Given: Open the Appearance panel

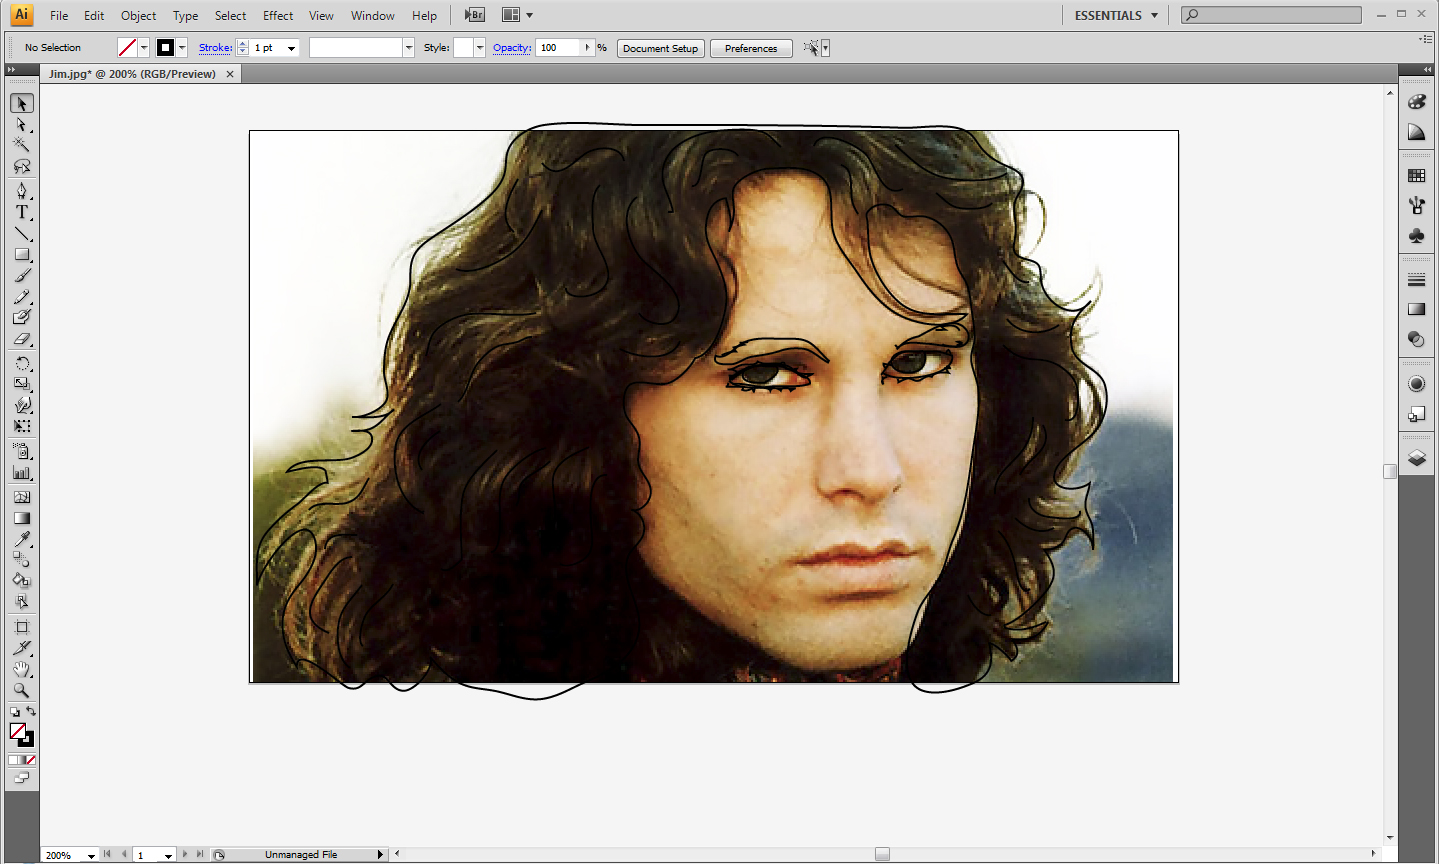Looking at the screenshot, I should coord(1416,384).
